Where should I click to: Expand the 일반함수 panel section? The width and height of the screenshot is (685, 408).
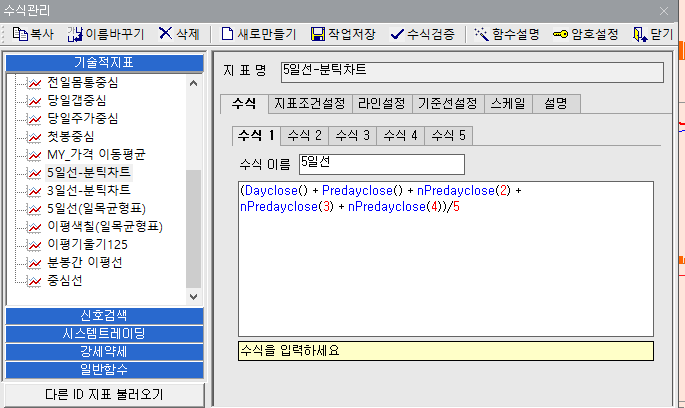(105, 370)
